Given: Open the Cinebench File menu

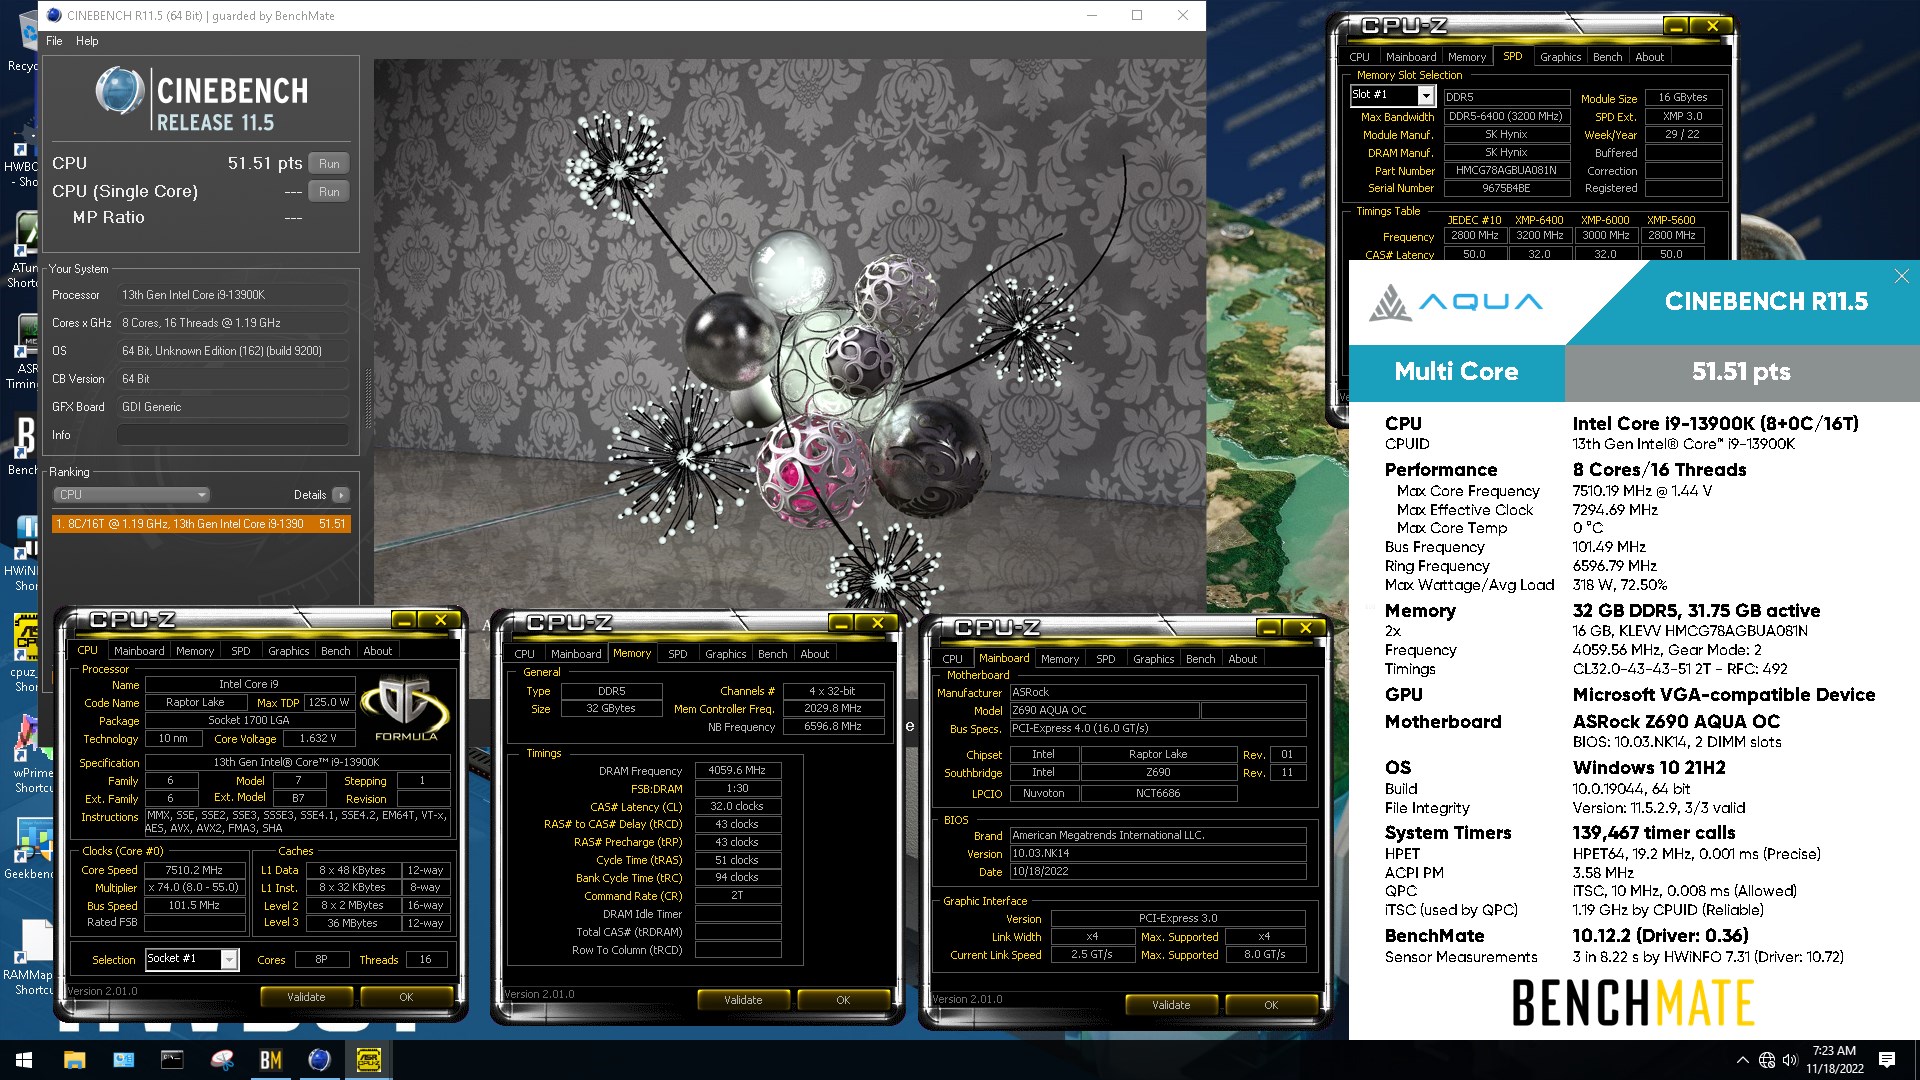Looking at the screenshot, I should [x=54, y=41].
